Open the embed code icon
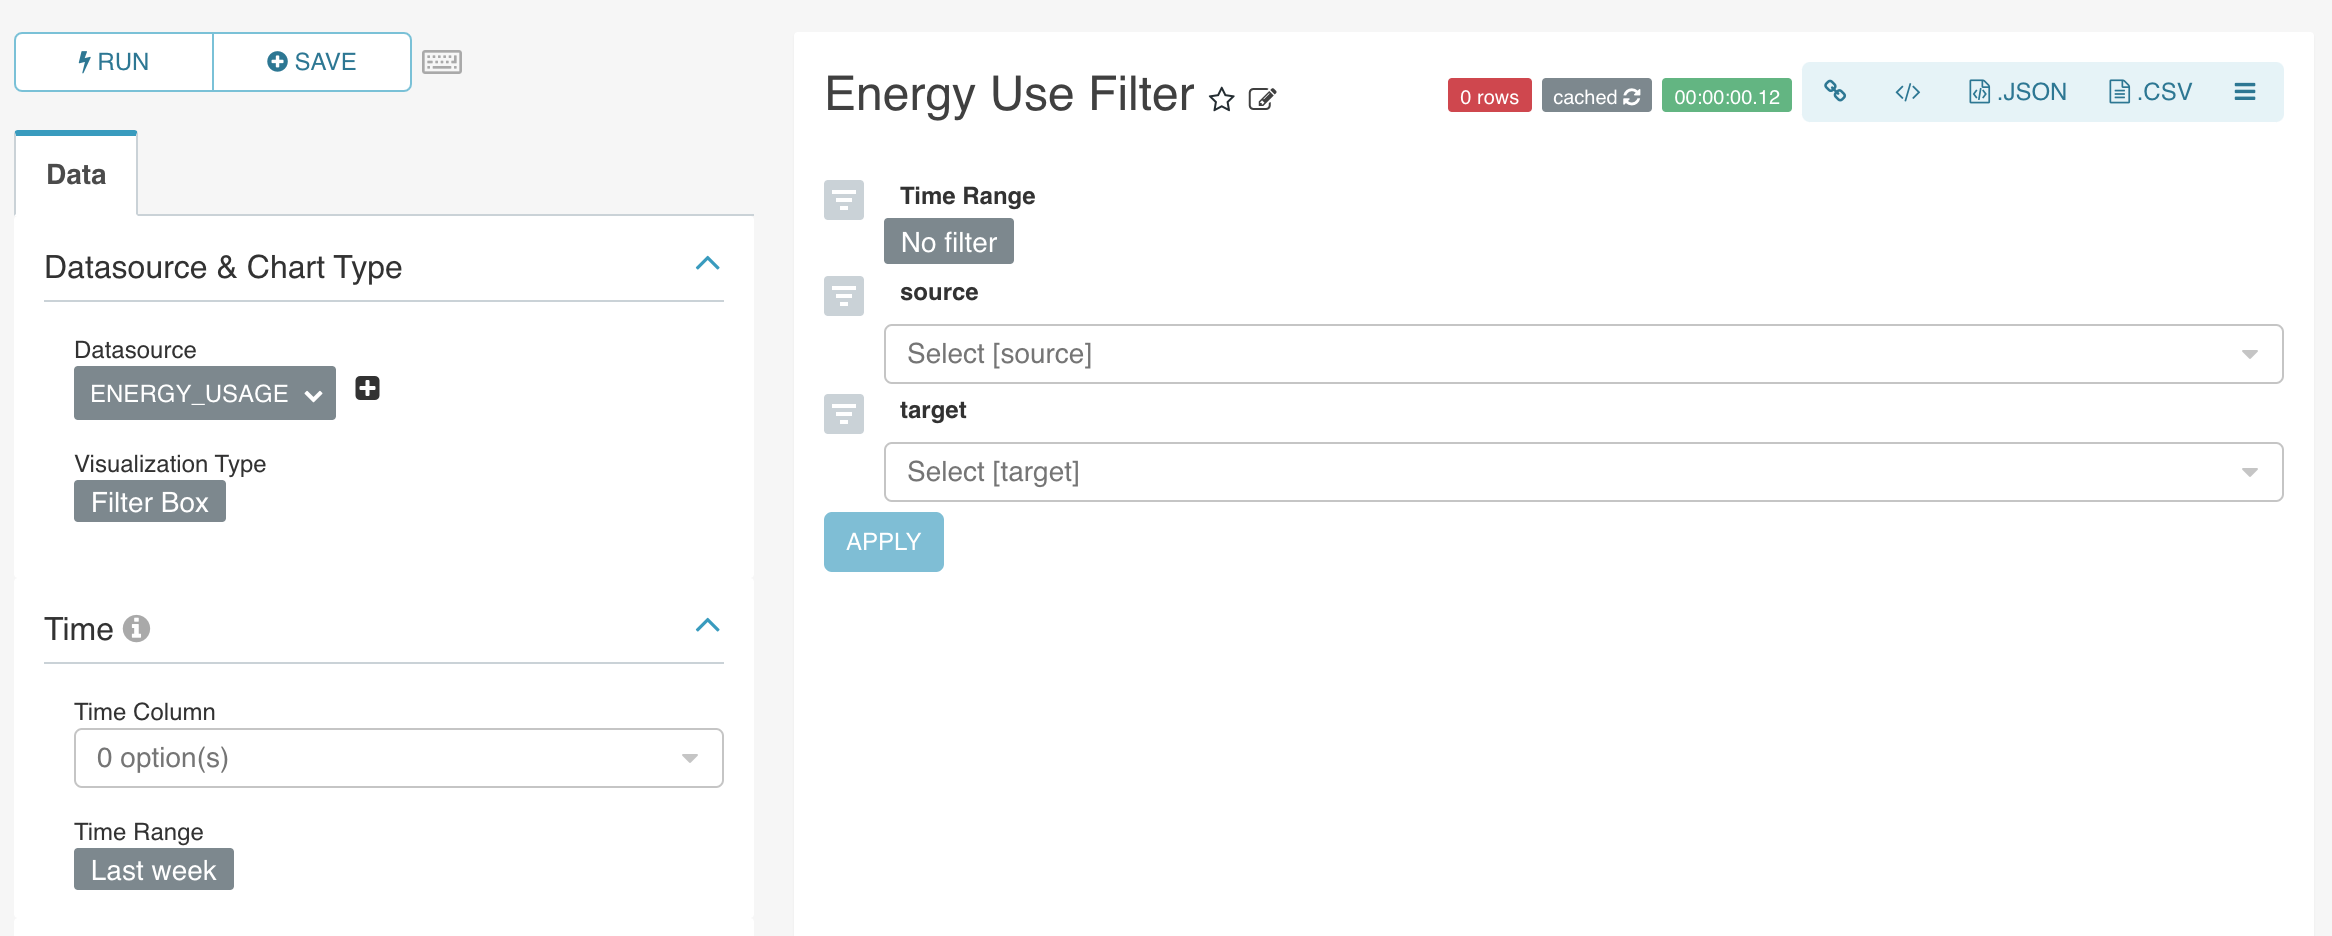The width and height of the screenshot is (2332, 936). click(1908, 92)
